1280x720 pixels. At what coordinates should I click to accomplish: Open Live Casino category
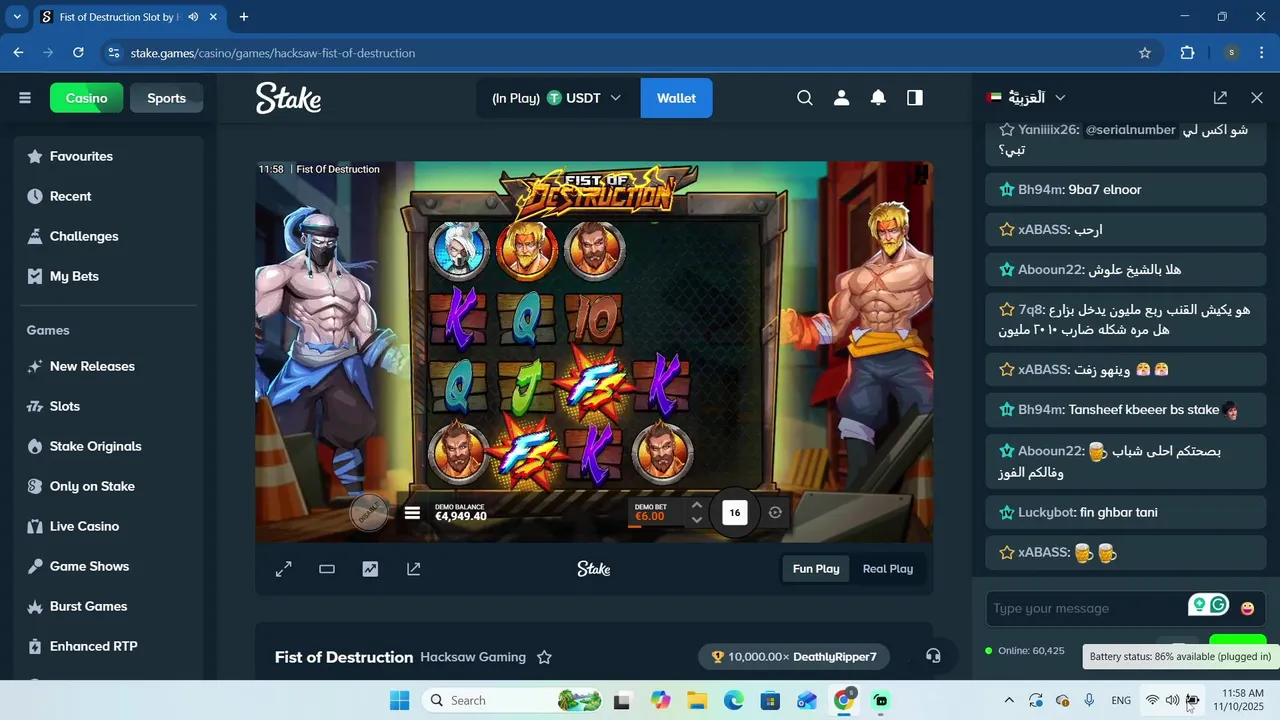[x=110, y=526]
